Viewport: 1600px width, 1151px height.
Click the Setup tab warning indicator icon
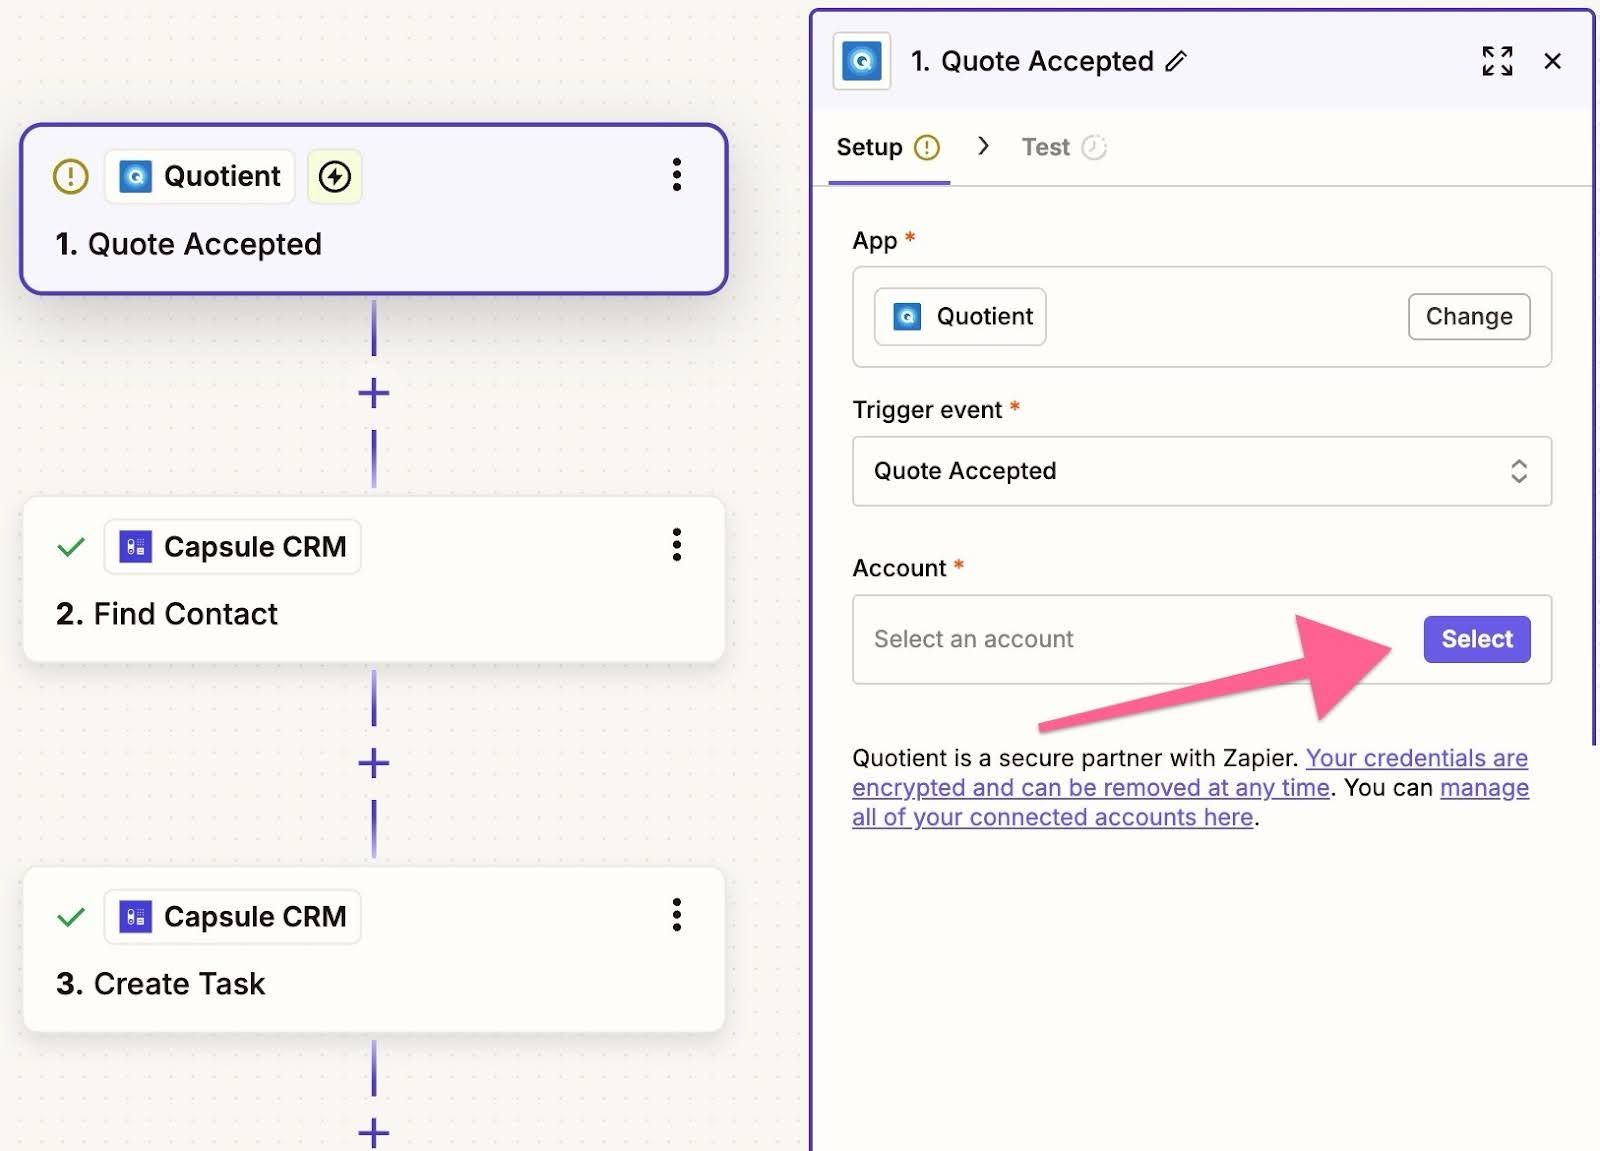[927, 148]
